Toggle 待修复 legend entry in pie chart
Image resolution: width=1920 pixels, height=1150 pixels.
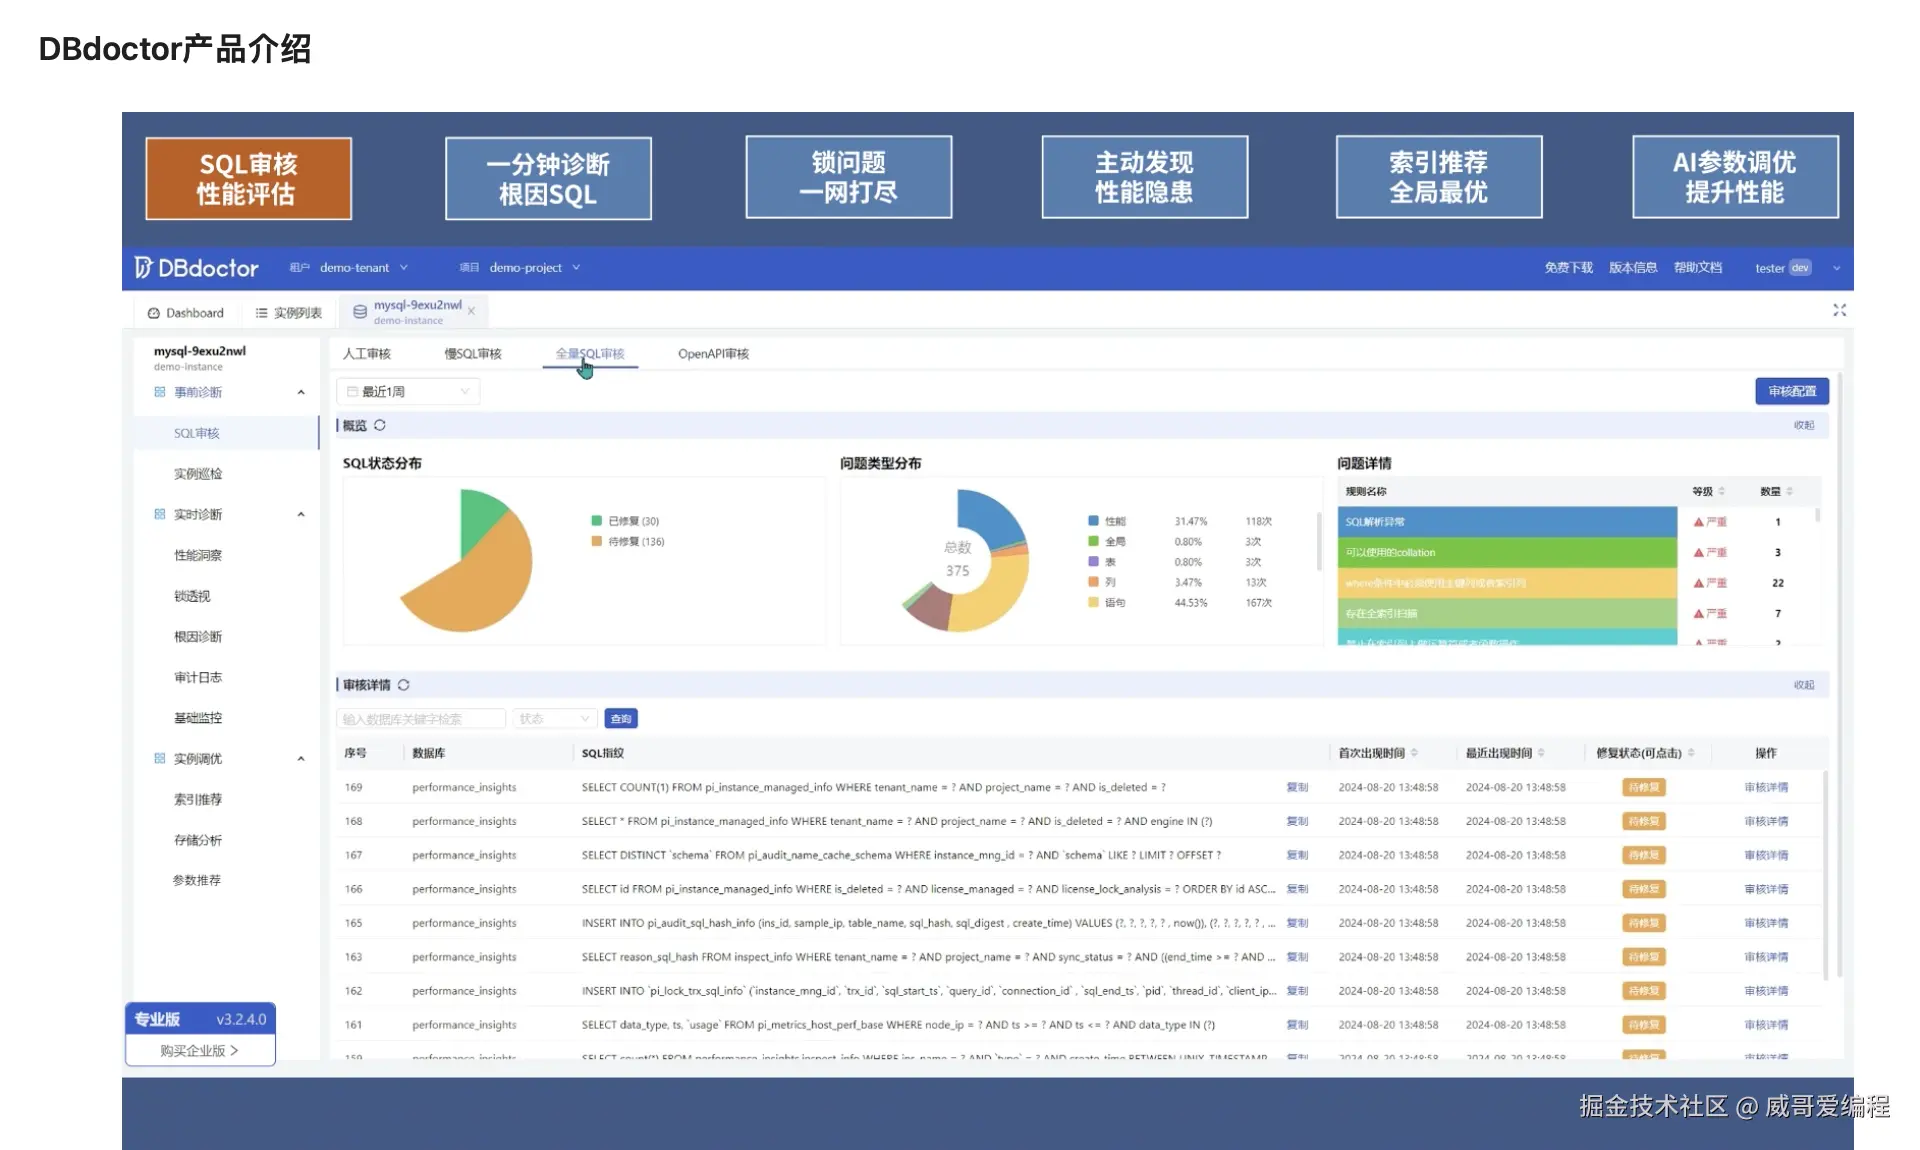(x=628, y=541)
